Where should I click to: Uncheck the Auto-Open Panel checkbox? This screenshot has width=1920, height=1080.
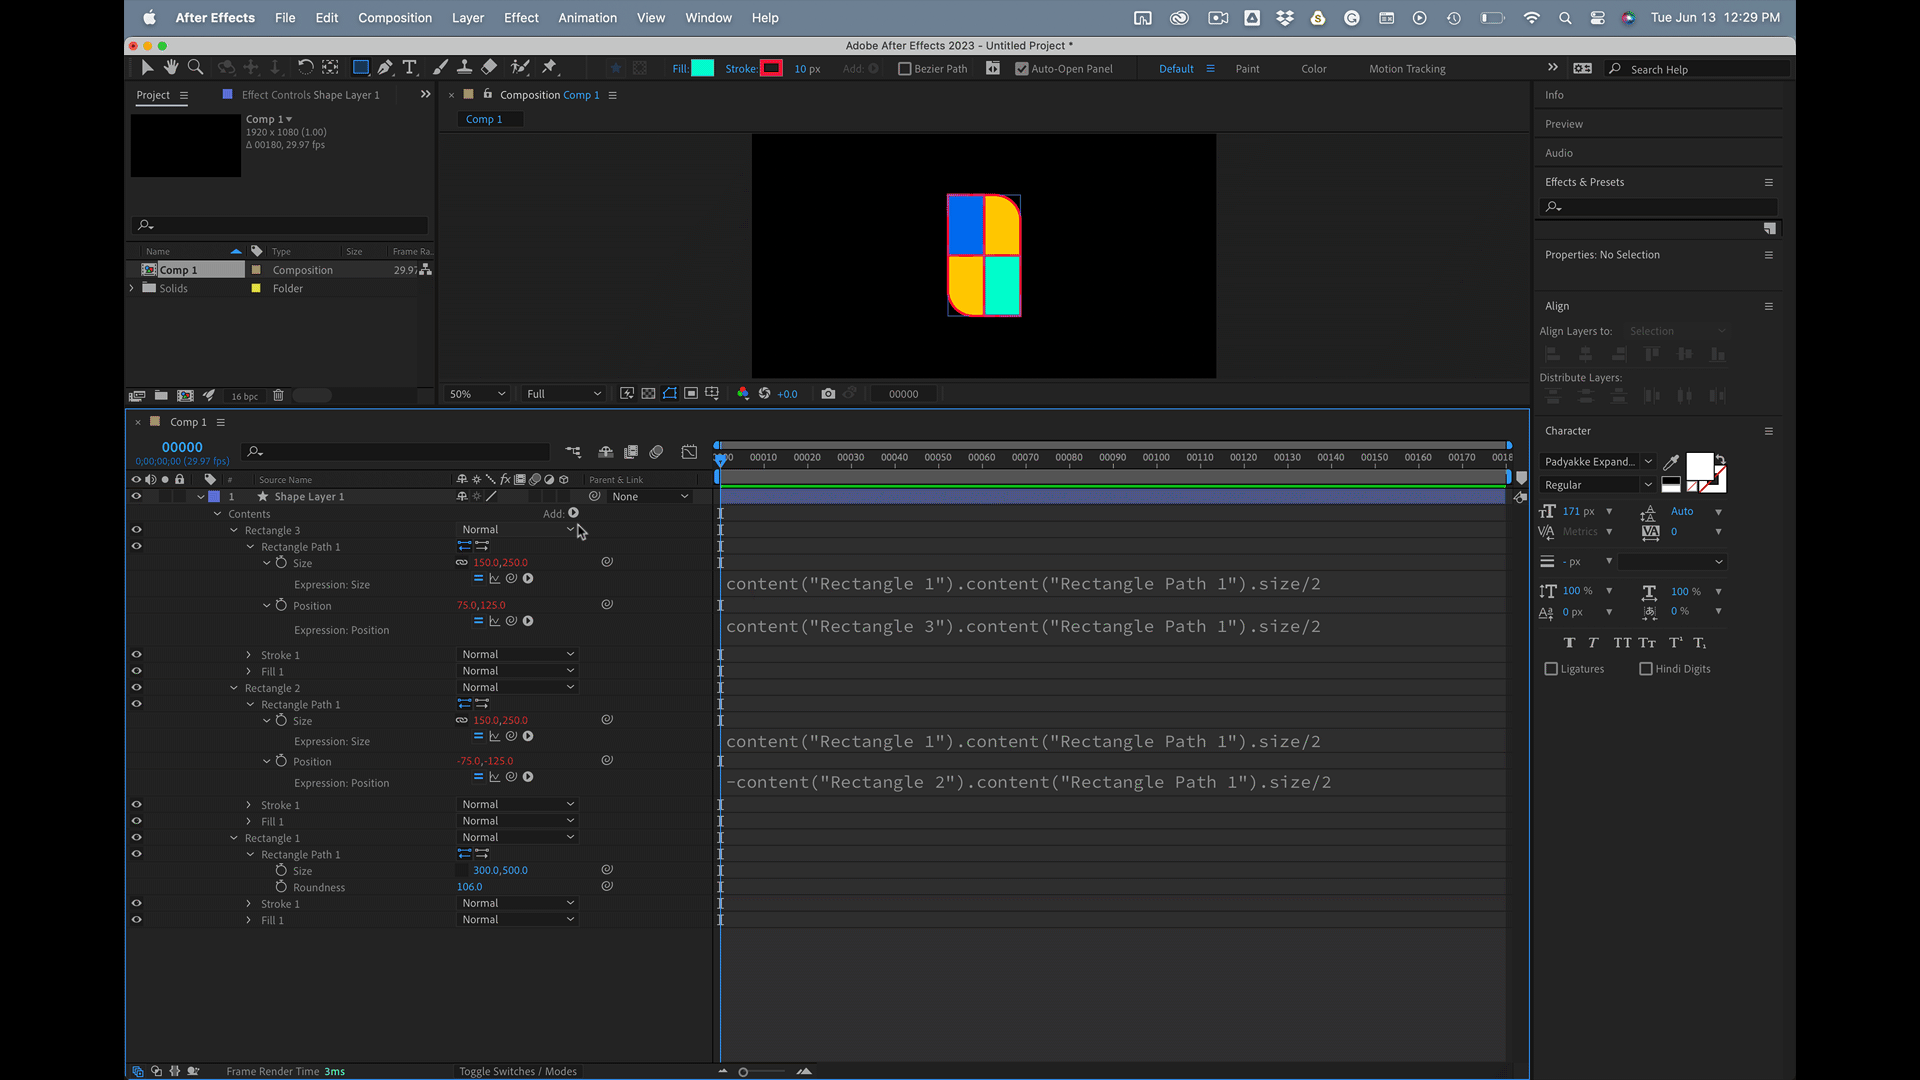tap(1021, 69)
